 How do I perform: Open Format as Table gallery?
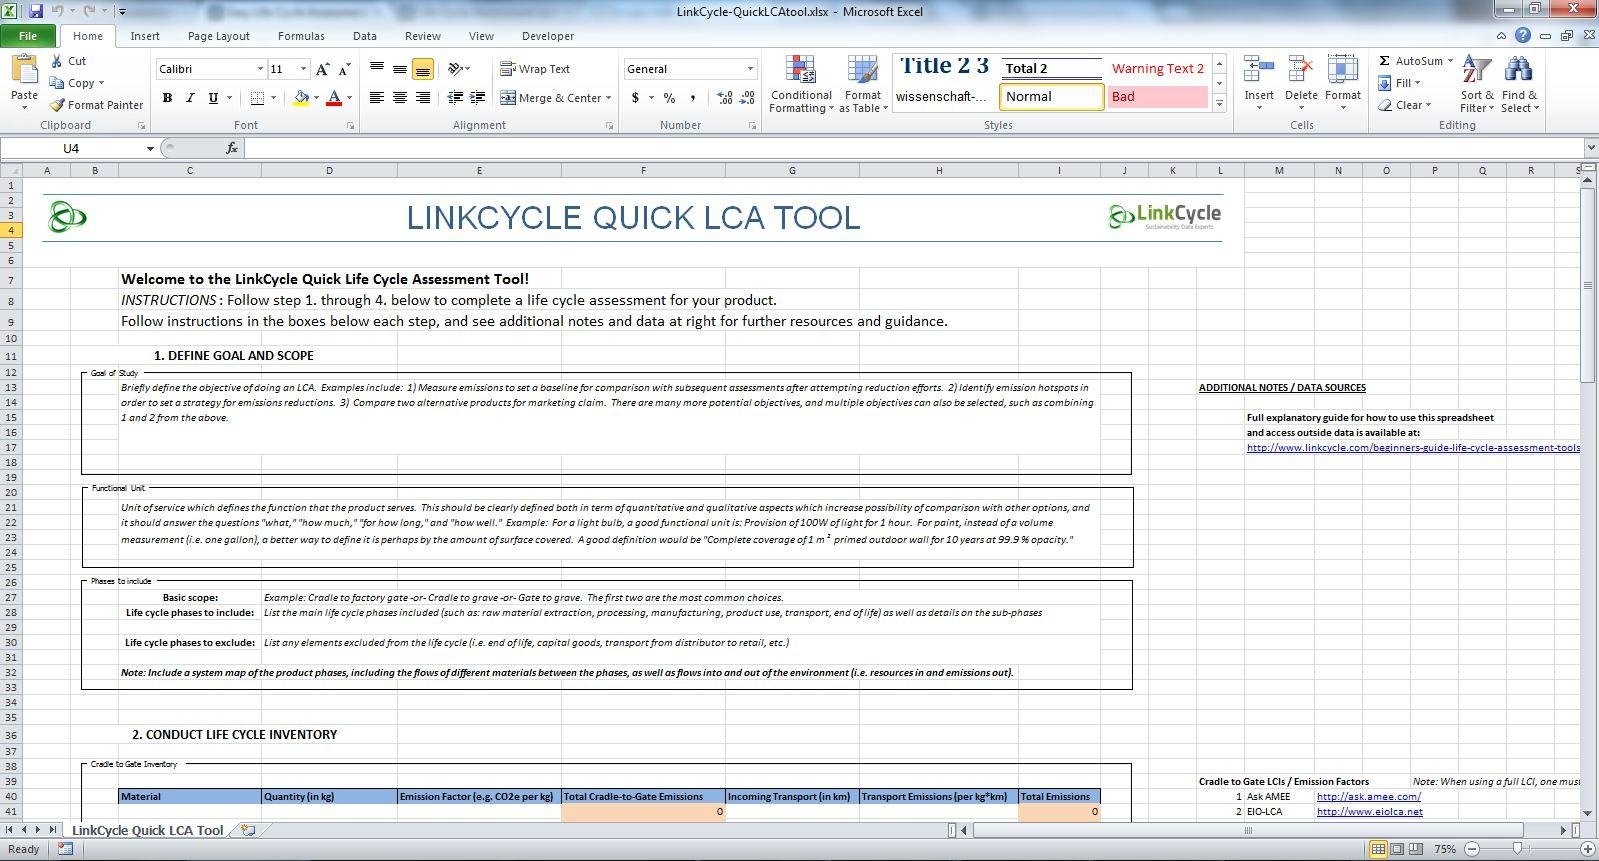[863, 84]
